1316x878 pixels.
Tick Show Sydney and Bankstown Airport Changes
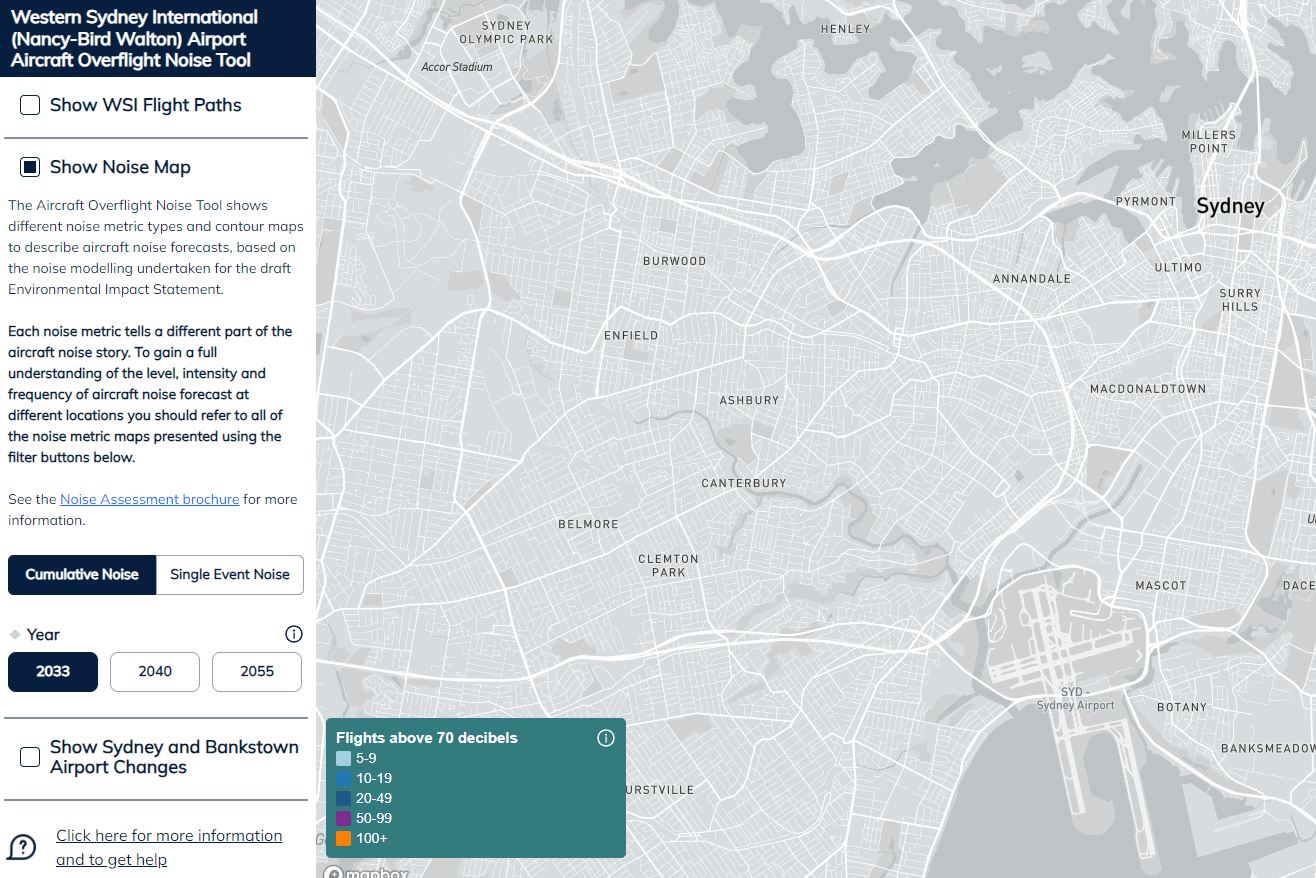pyautogui.click(x=30, y=757)
